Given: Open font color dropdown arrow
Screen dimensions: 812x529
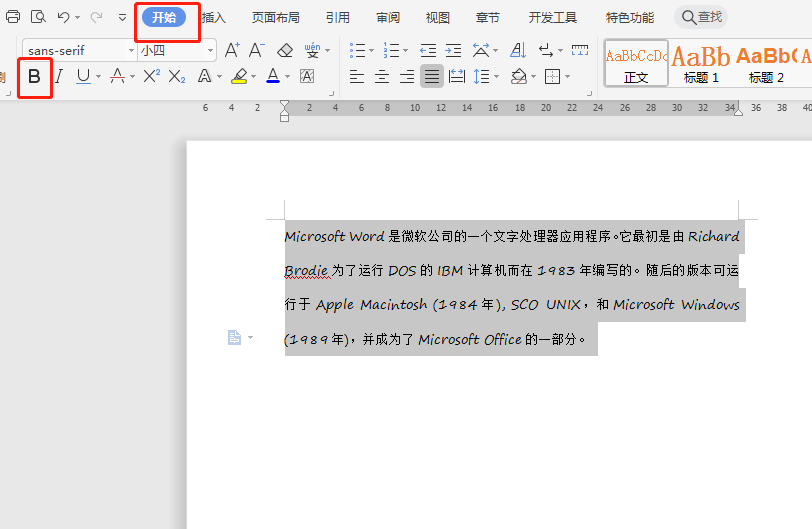Looking at the screenshot, I should 287,77.
